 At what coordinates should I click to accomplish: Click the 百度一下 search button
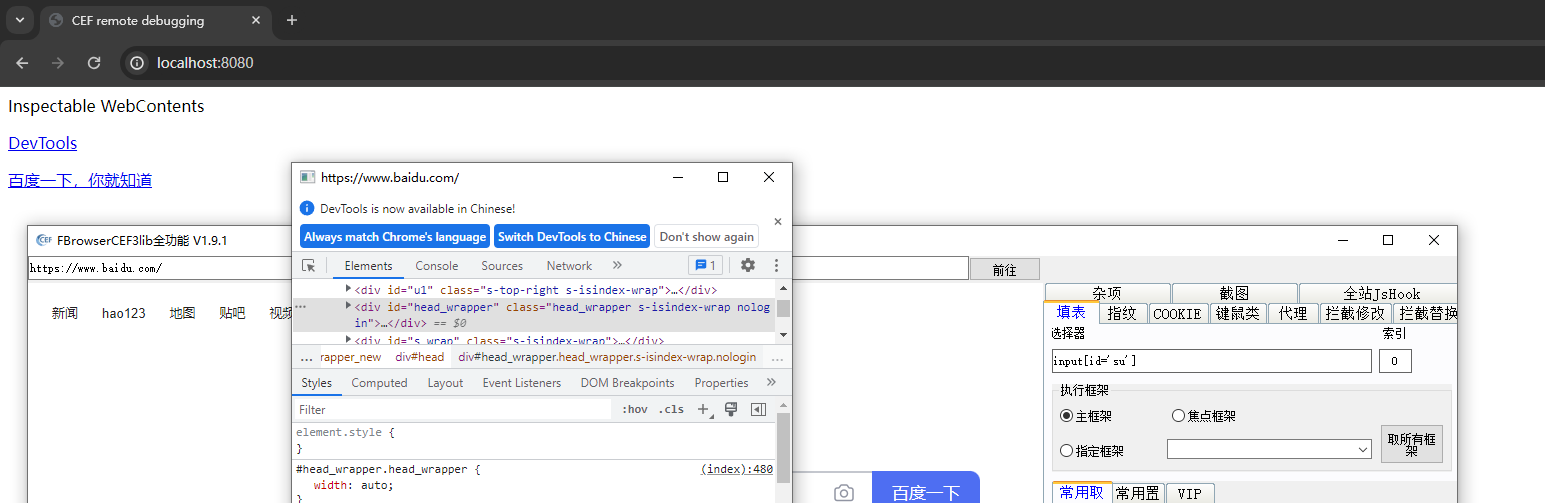pos(926,488)
